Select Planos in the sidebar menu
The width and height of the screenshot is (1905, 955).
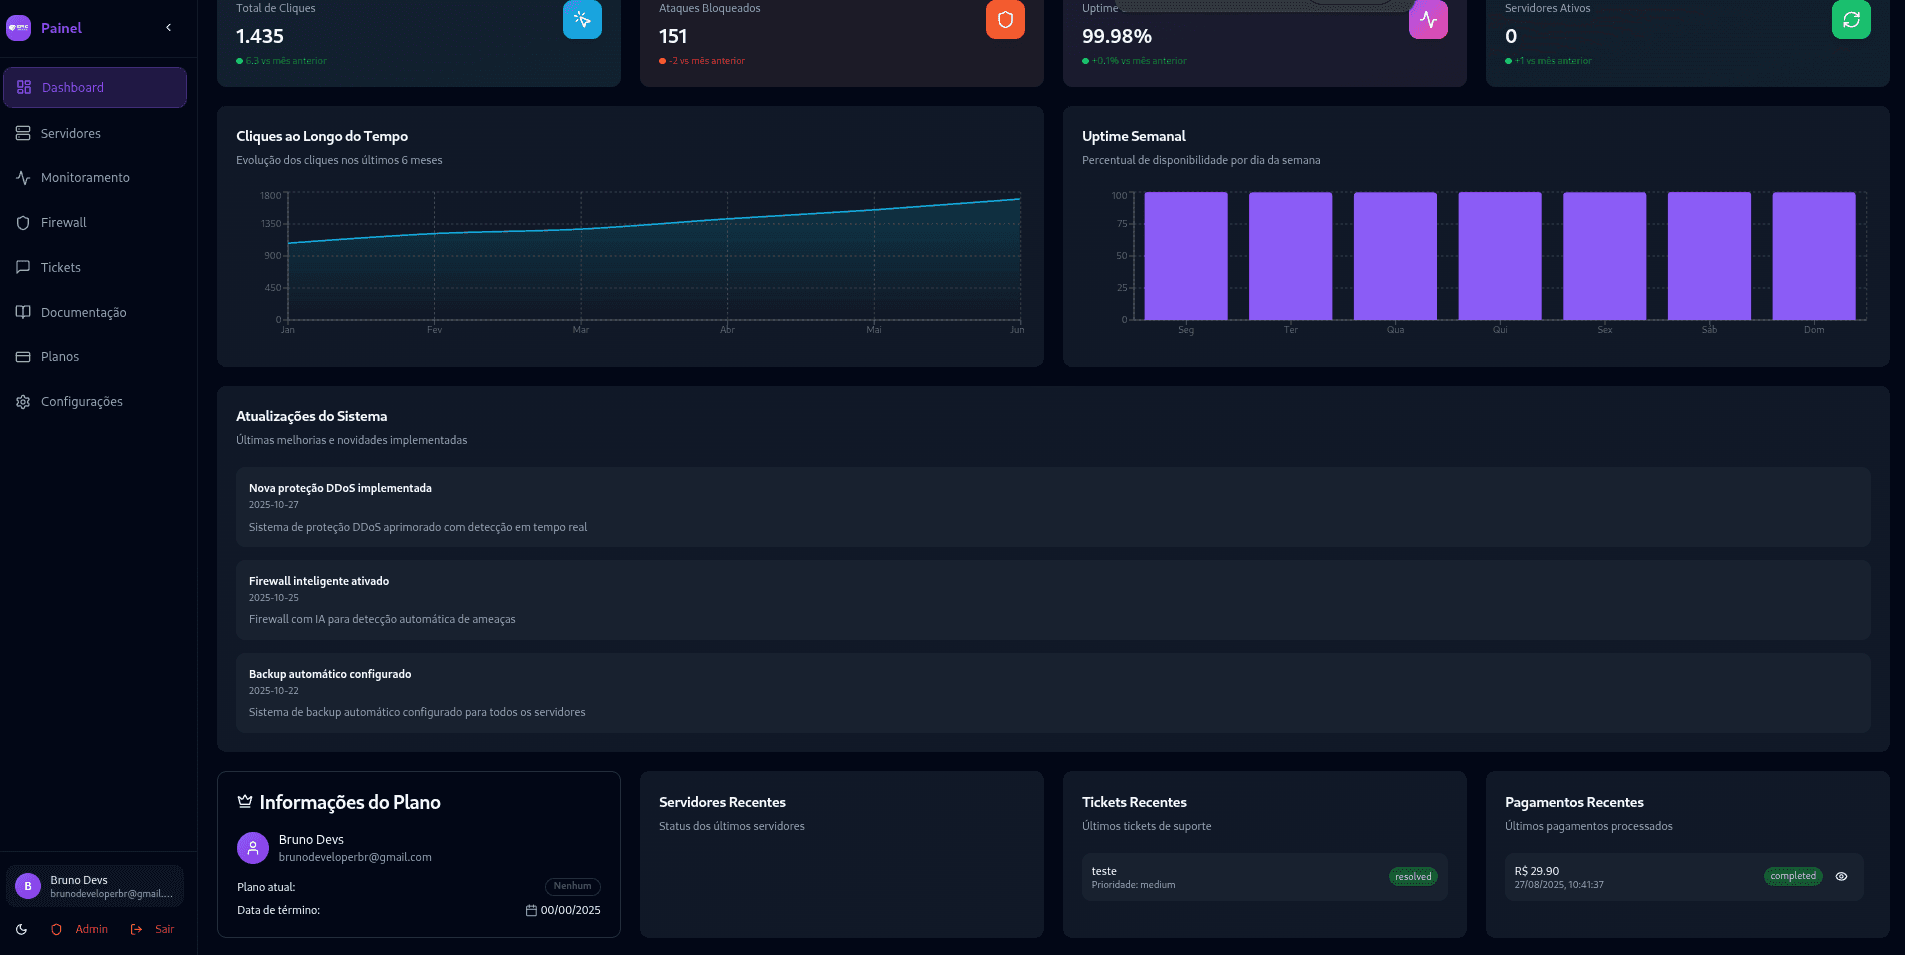(x=60, y=356)
